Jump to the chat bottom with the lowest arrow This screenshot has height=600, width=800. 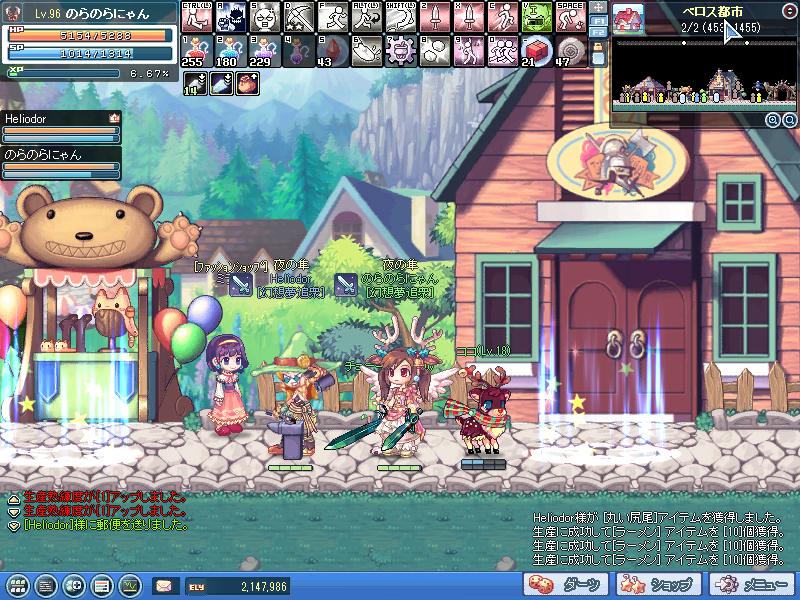click(x=14, y=526)
